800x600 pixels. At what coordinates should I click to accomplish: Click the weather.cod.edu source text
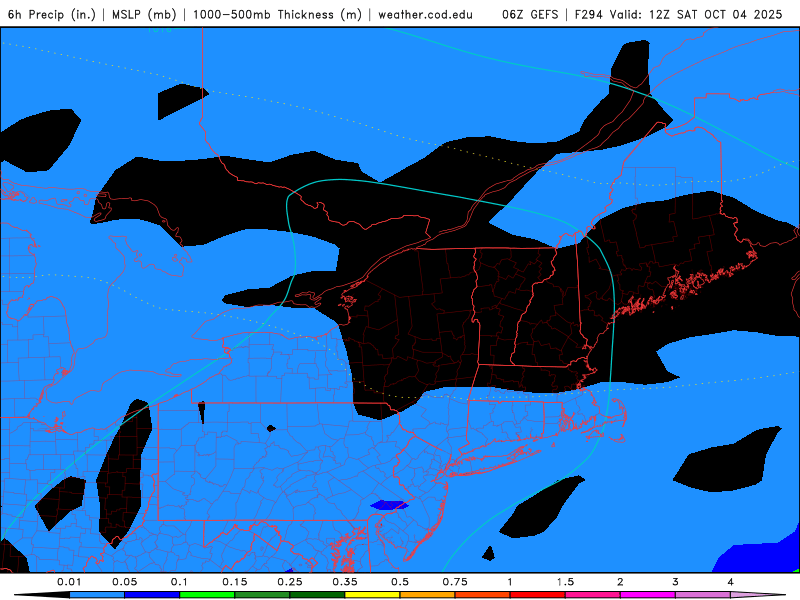(425, 14)
